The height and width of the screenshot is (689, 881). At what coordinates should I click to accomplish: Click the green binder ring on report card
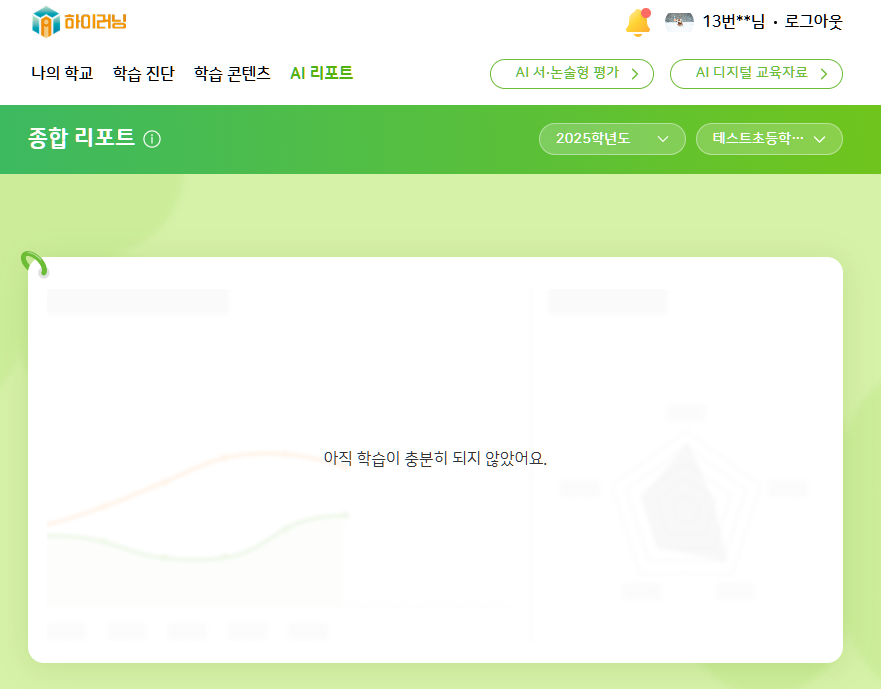point(35,264)
